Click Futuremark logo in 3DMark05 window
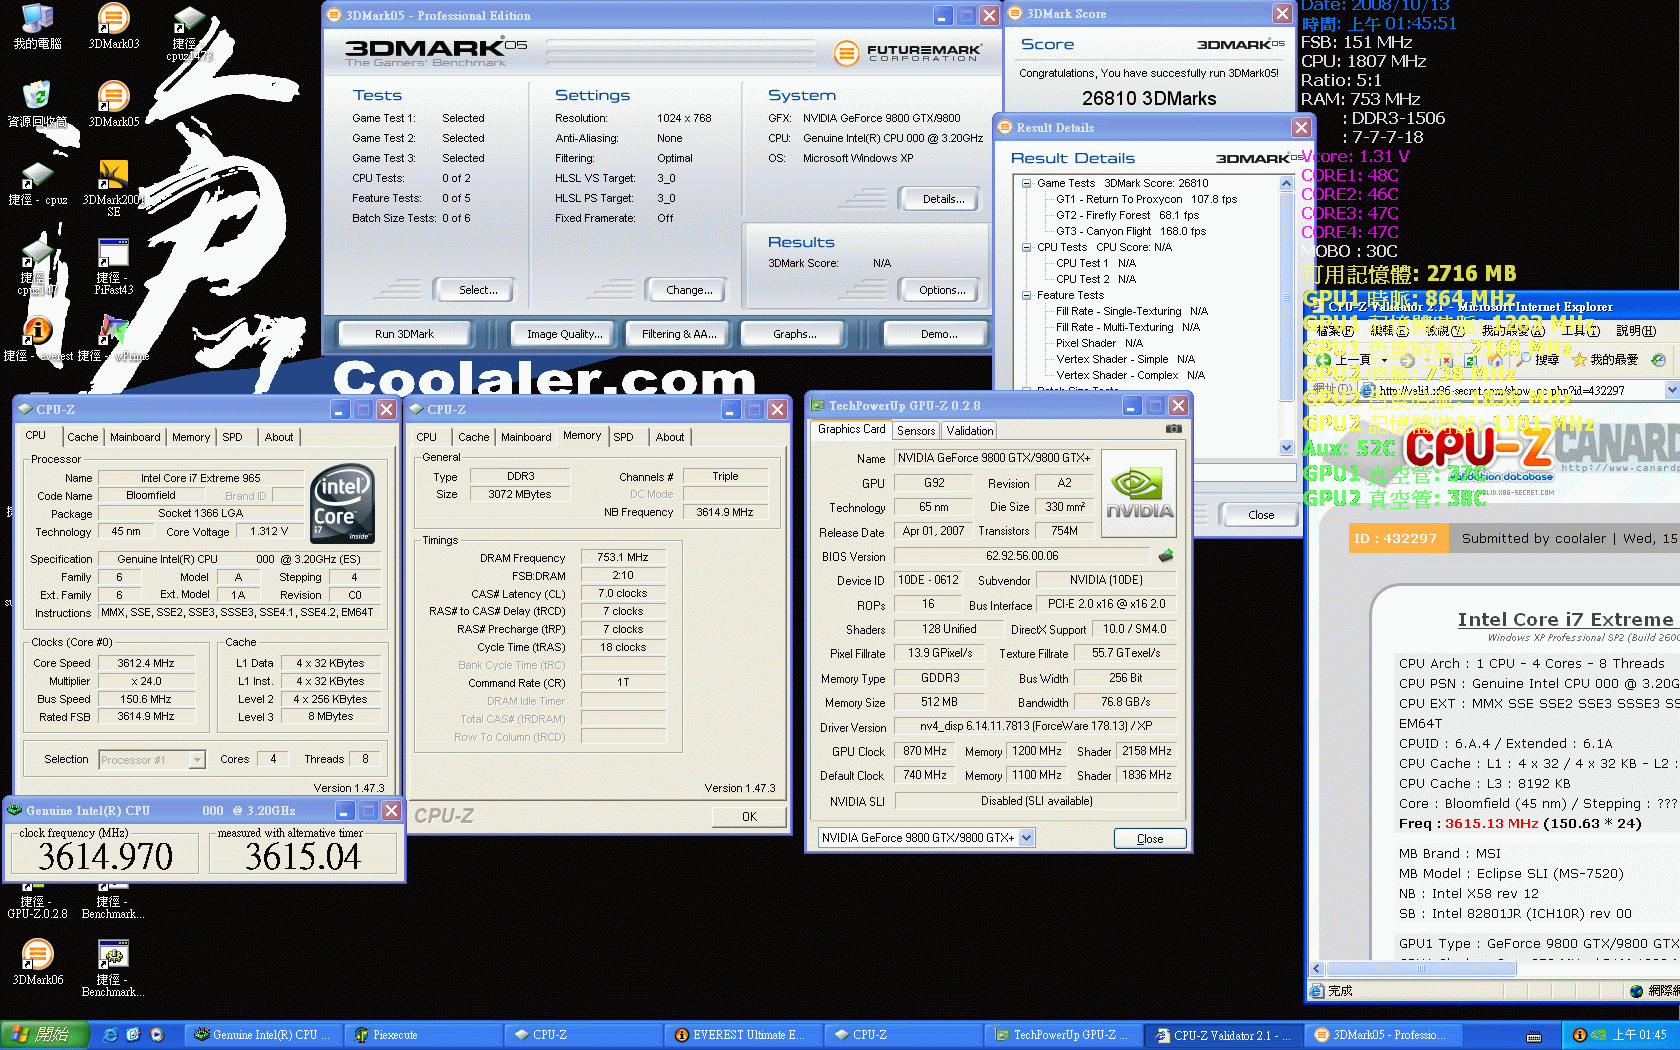 coord(907,52)
